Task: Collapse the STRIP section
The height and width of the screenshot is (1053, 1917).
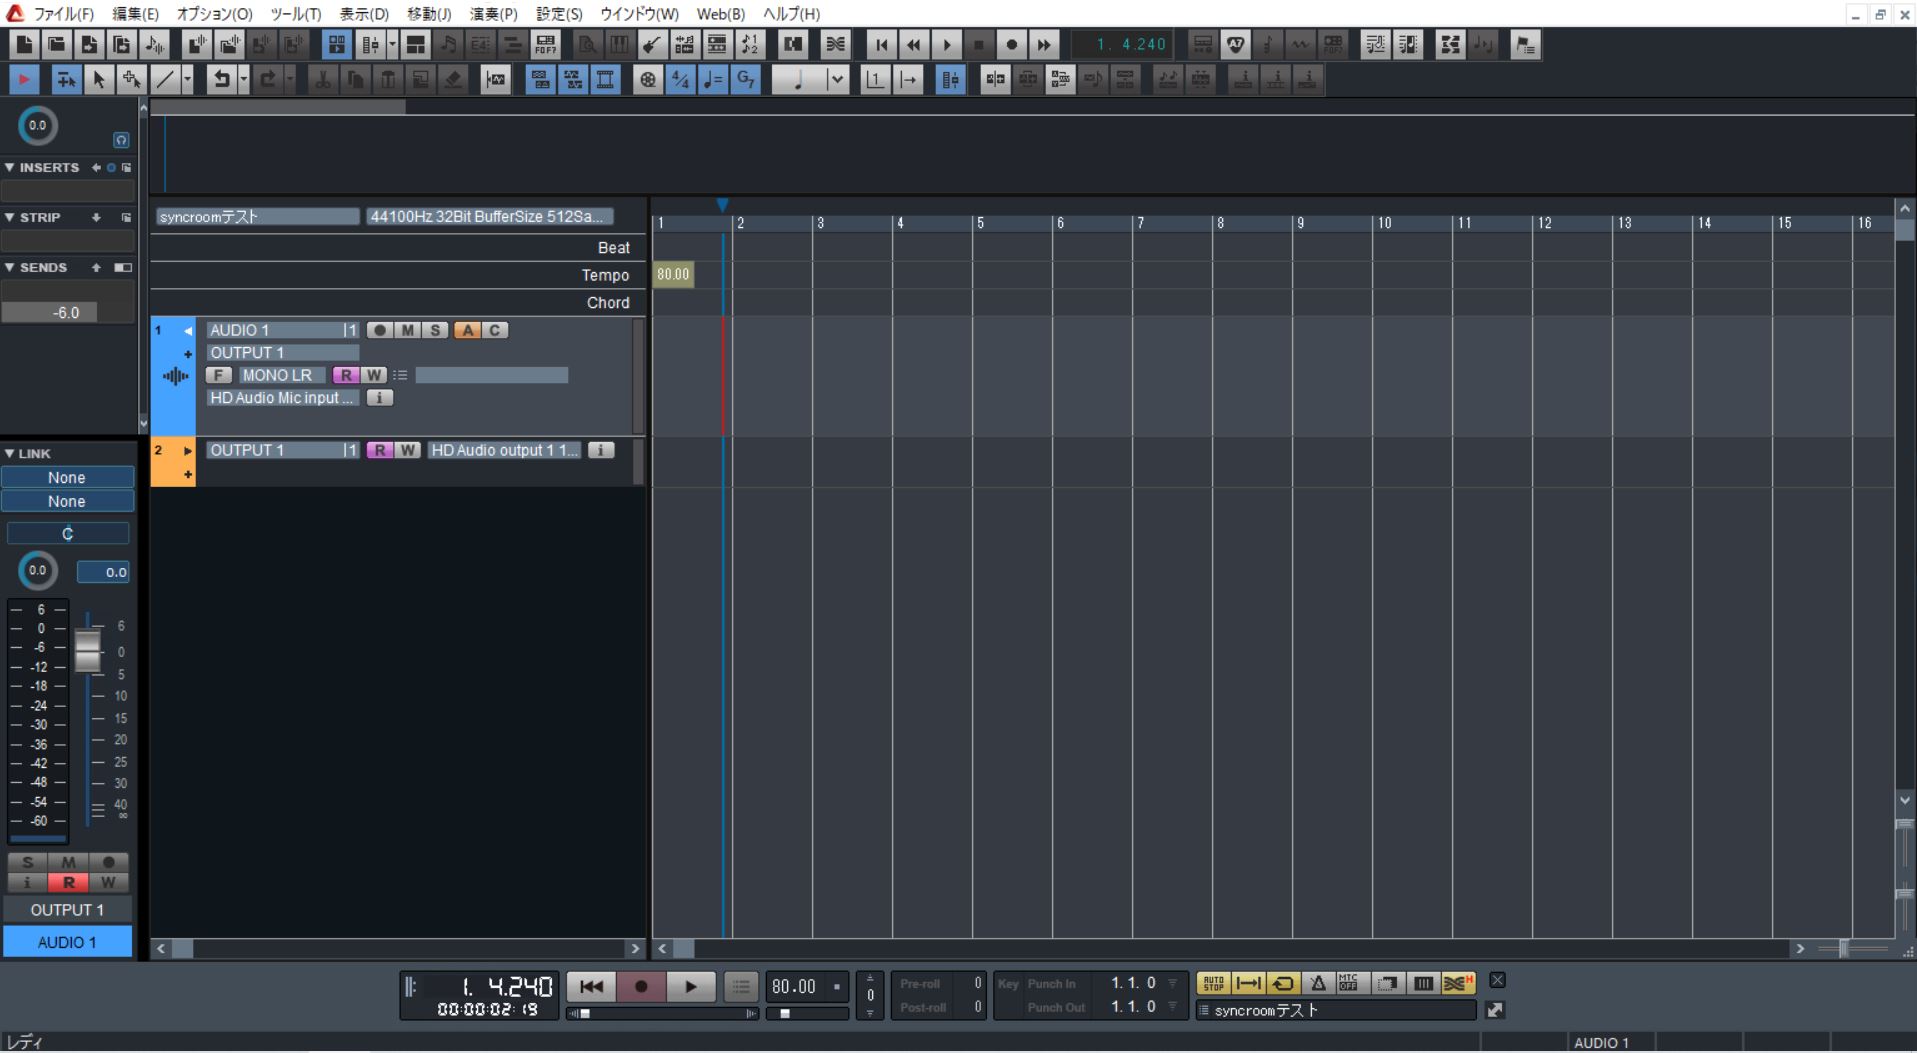Action: coord(9,218)
